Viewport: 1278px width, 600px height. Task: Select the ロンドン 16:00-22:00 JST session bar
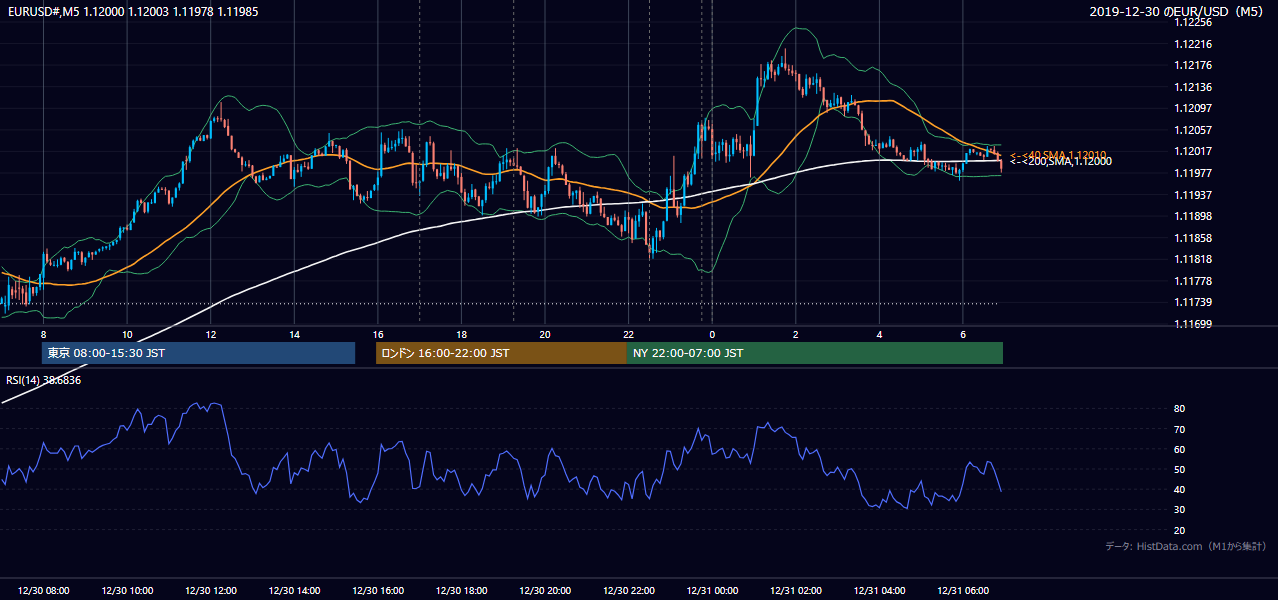pos(501,353)
